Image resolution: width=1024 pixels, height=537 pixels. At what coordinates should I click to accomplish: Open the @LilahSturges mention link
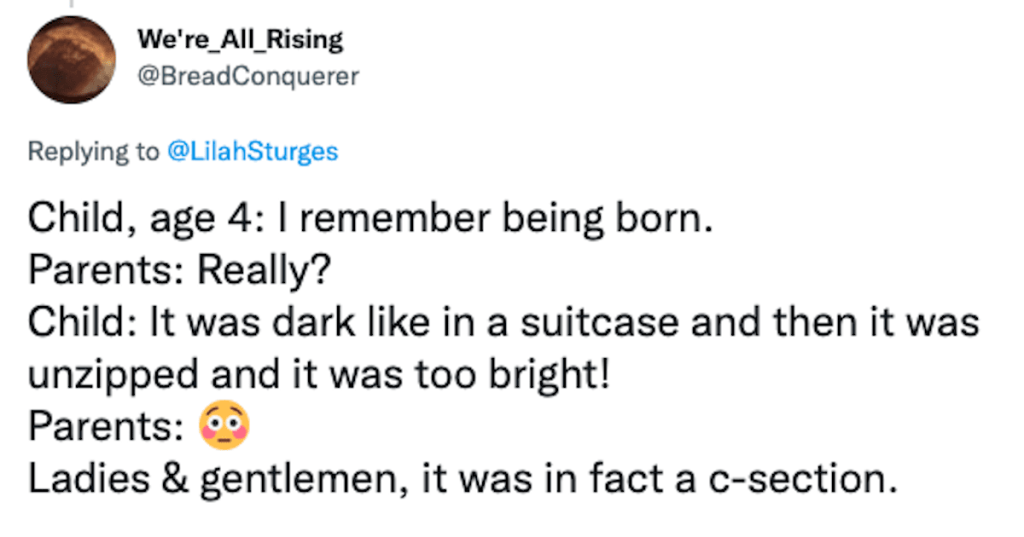click(252, 152)
